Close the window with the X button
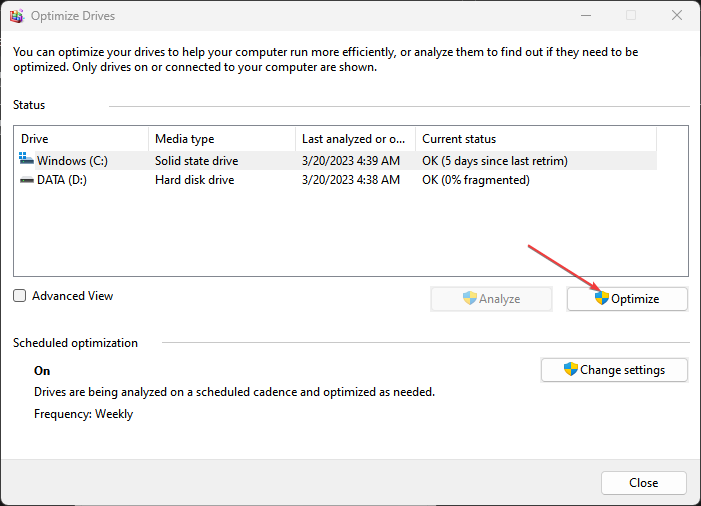The image size is (701, 506). (x=677, y=16)
